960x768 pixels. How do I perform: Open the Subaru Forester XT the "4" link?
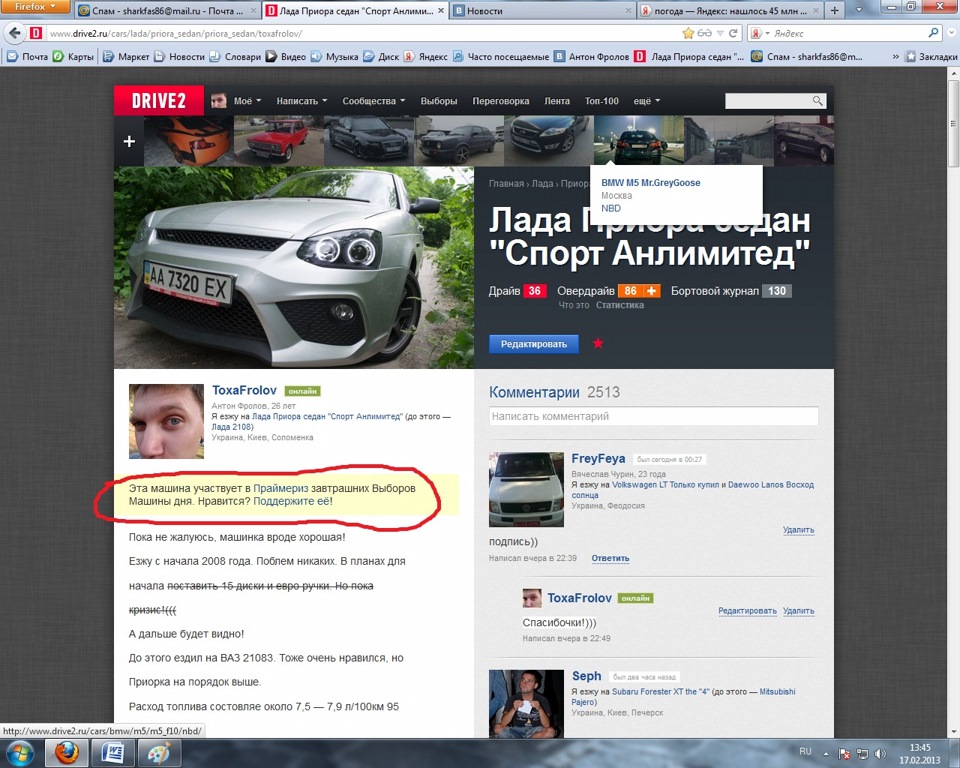[661, 691]
